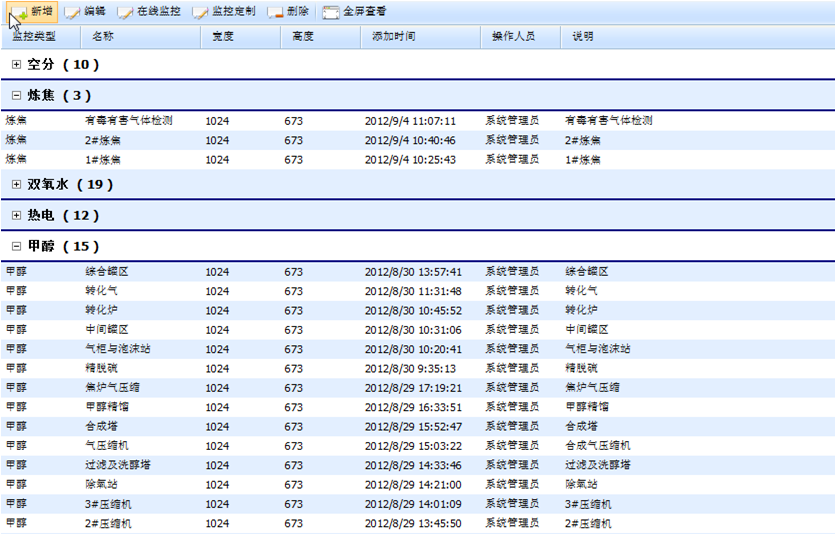Viewport: 836px width, 535px height.
Task: Expand the 热电 (12) group
Action: (16, 216)
